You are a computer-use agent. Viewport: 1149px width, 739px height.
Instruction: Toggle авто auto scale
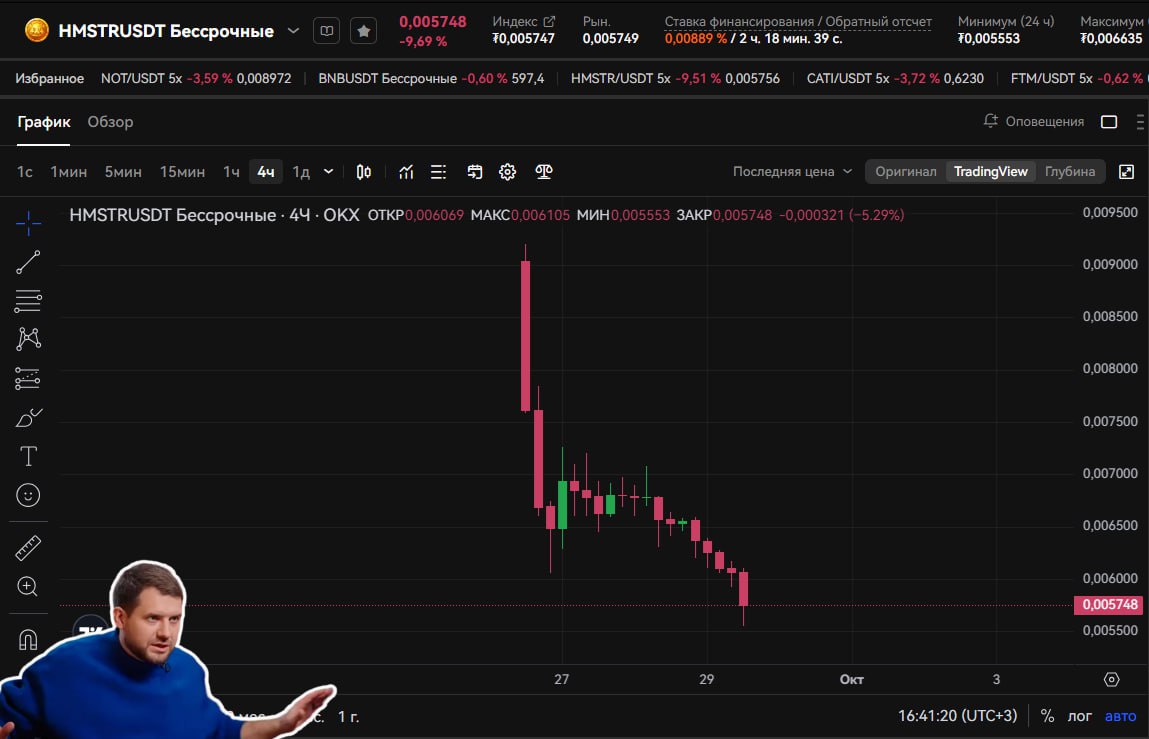tap(1120, 716)
